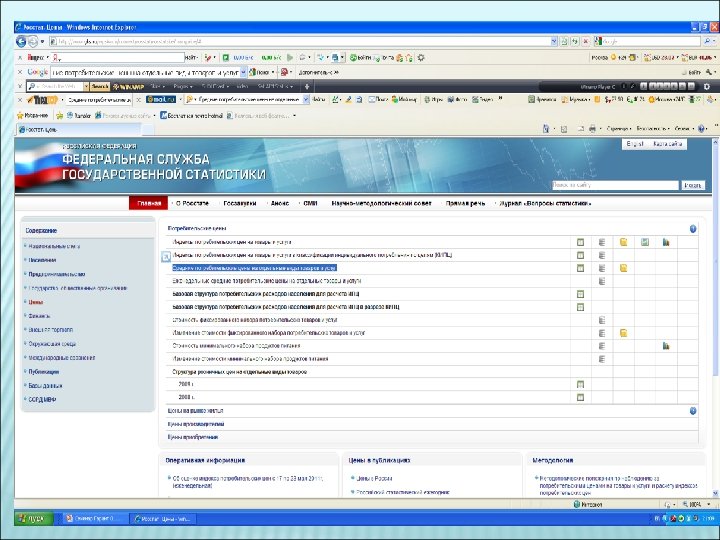Click the browser Back arrow button
The image size is (720, 540).
point(21,41)
